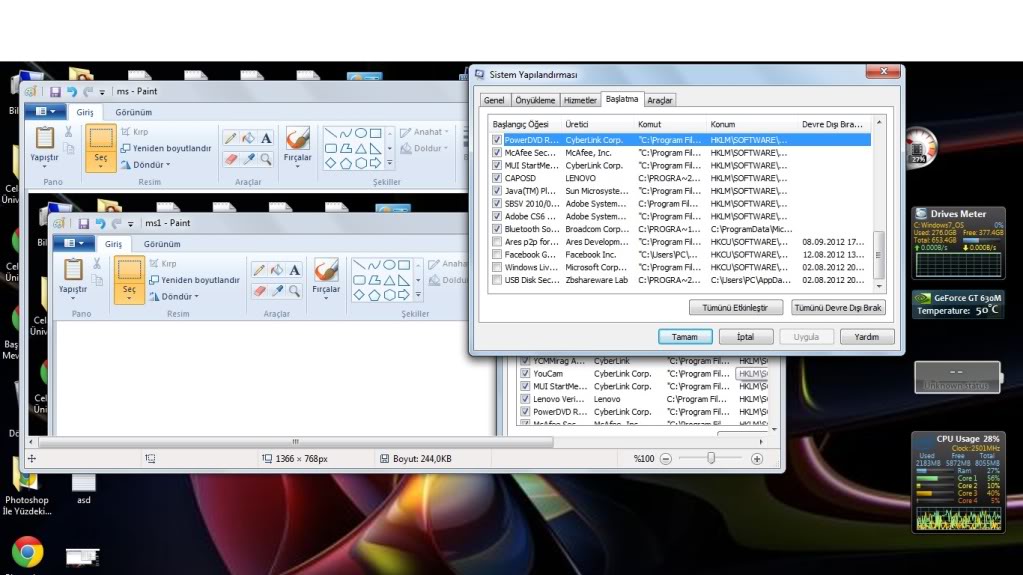The width and height of the screenshot is (1023, 575).
Task: Choose the Line shape in ms - Paint
Action: [331, 133]
